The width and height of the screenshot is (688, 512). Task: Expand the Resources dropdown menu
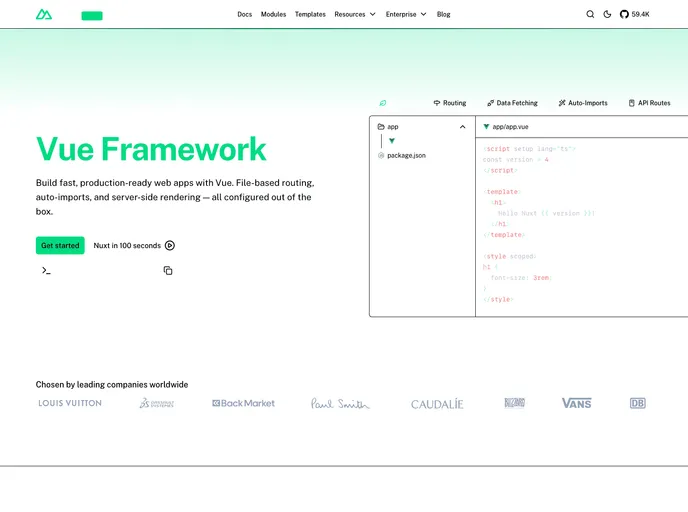point(355,14)
